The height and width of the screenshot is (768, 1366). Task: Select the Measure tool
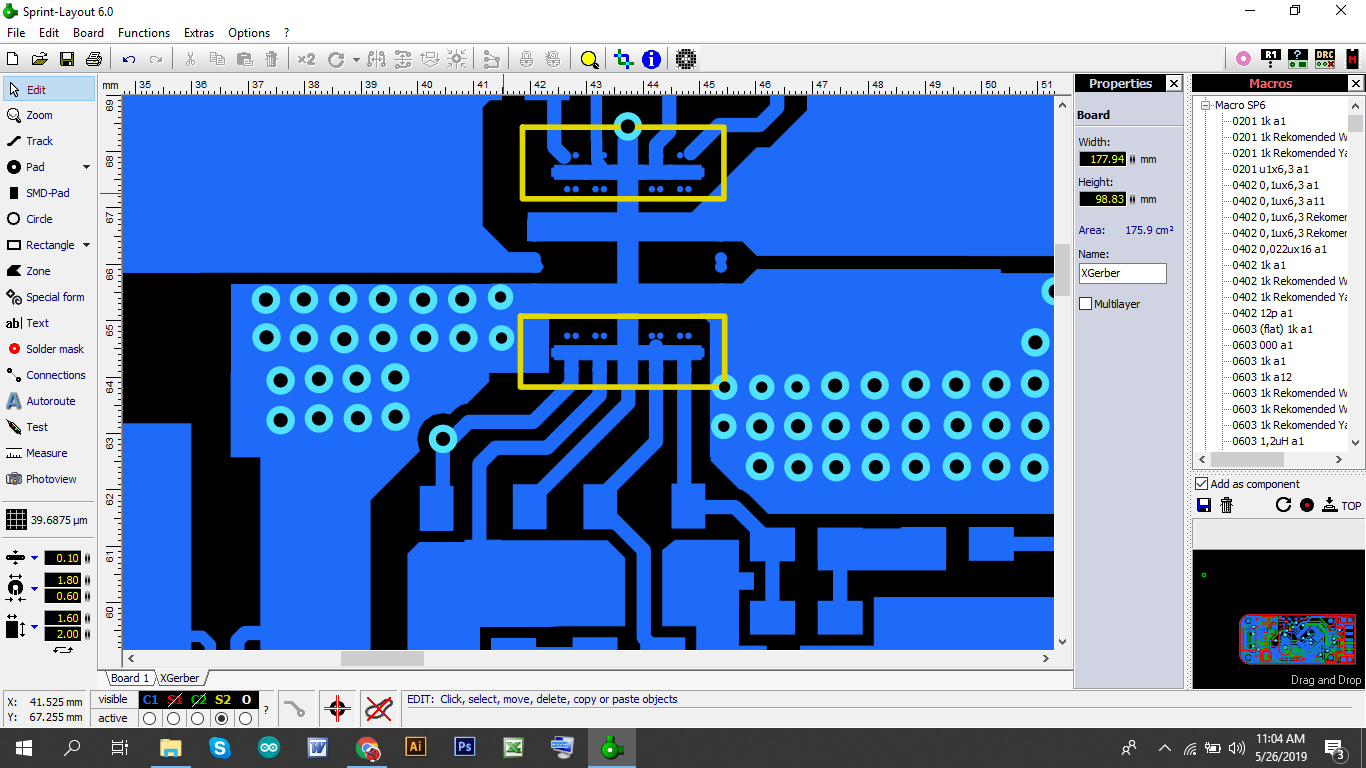(x=48, y=453)
